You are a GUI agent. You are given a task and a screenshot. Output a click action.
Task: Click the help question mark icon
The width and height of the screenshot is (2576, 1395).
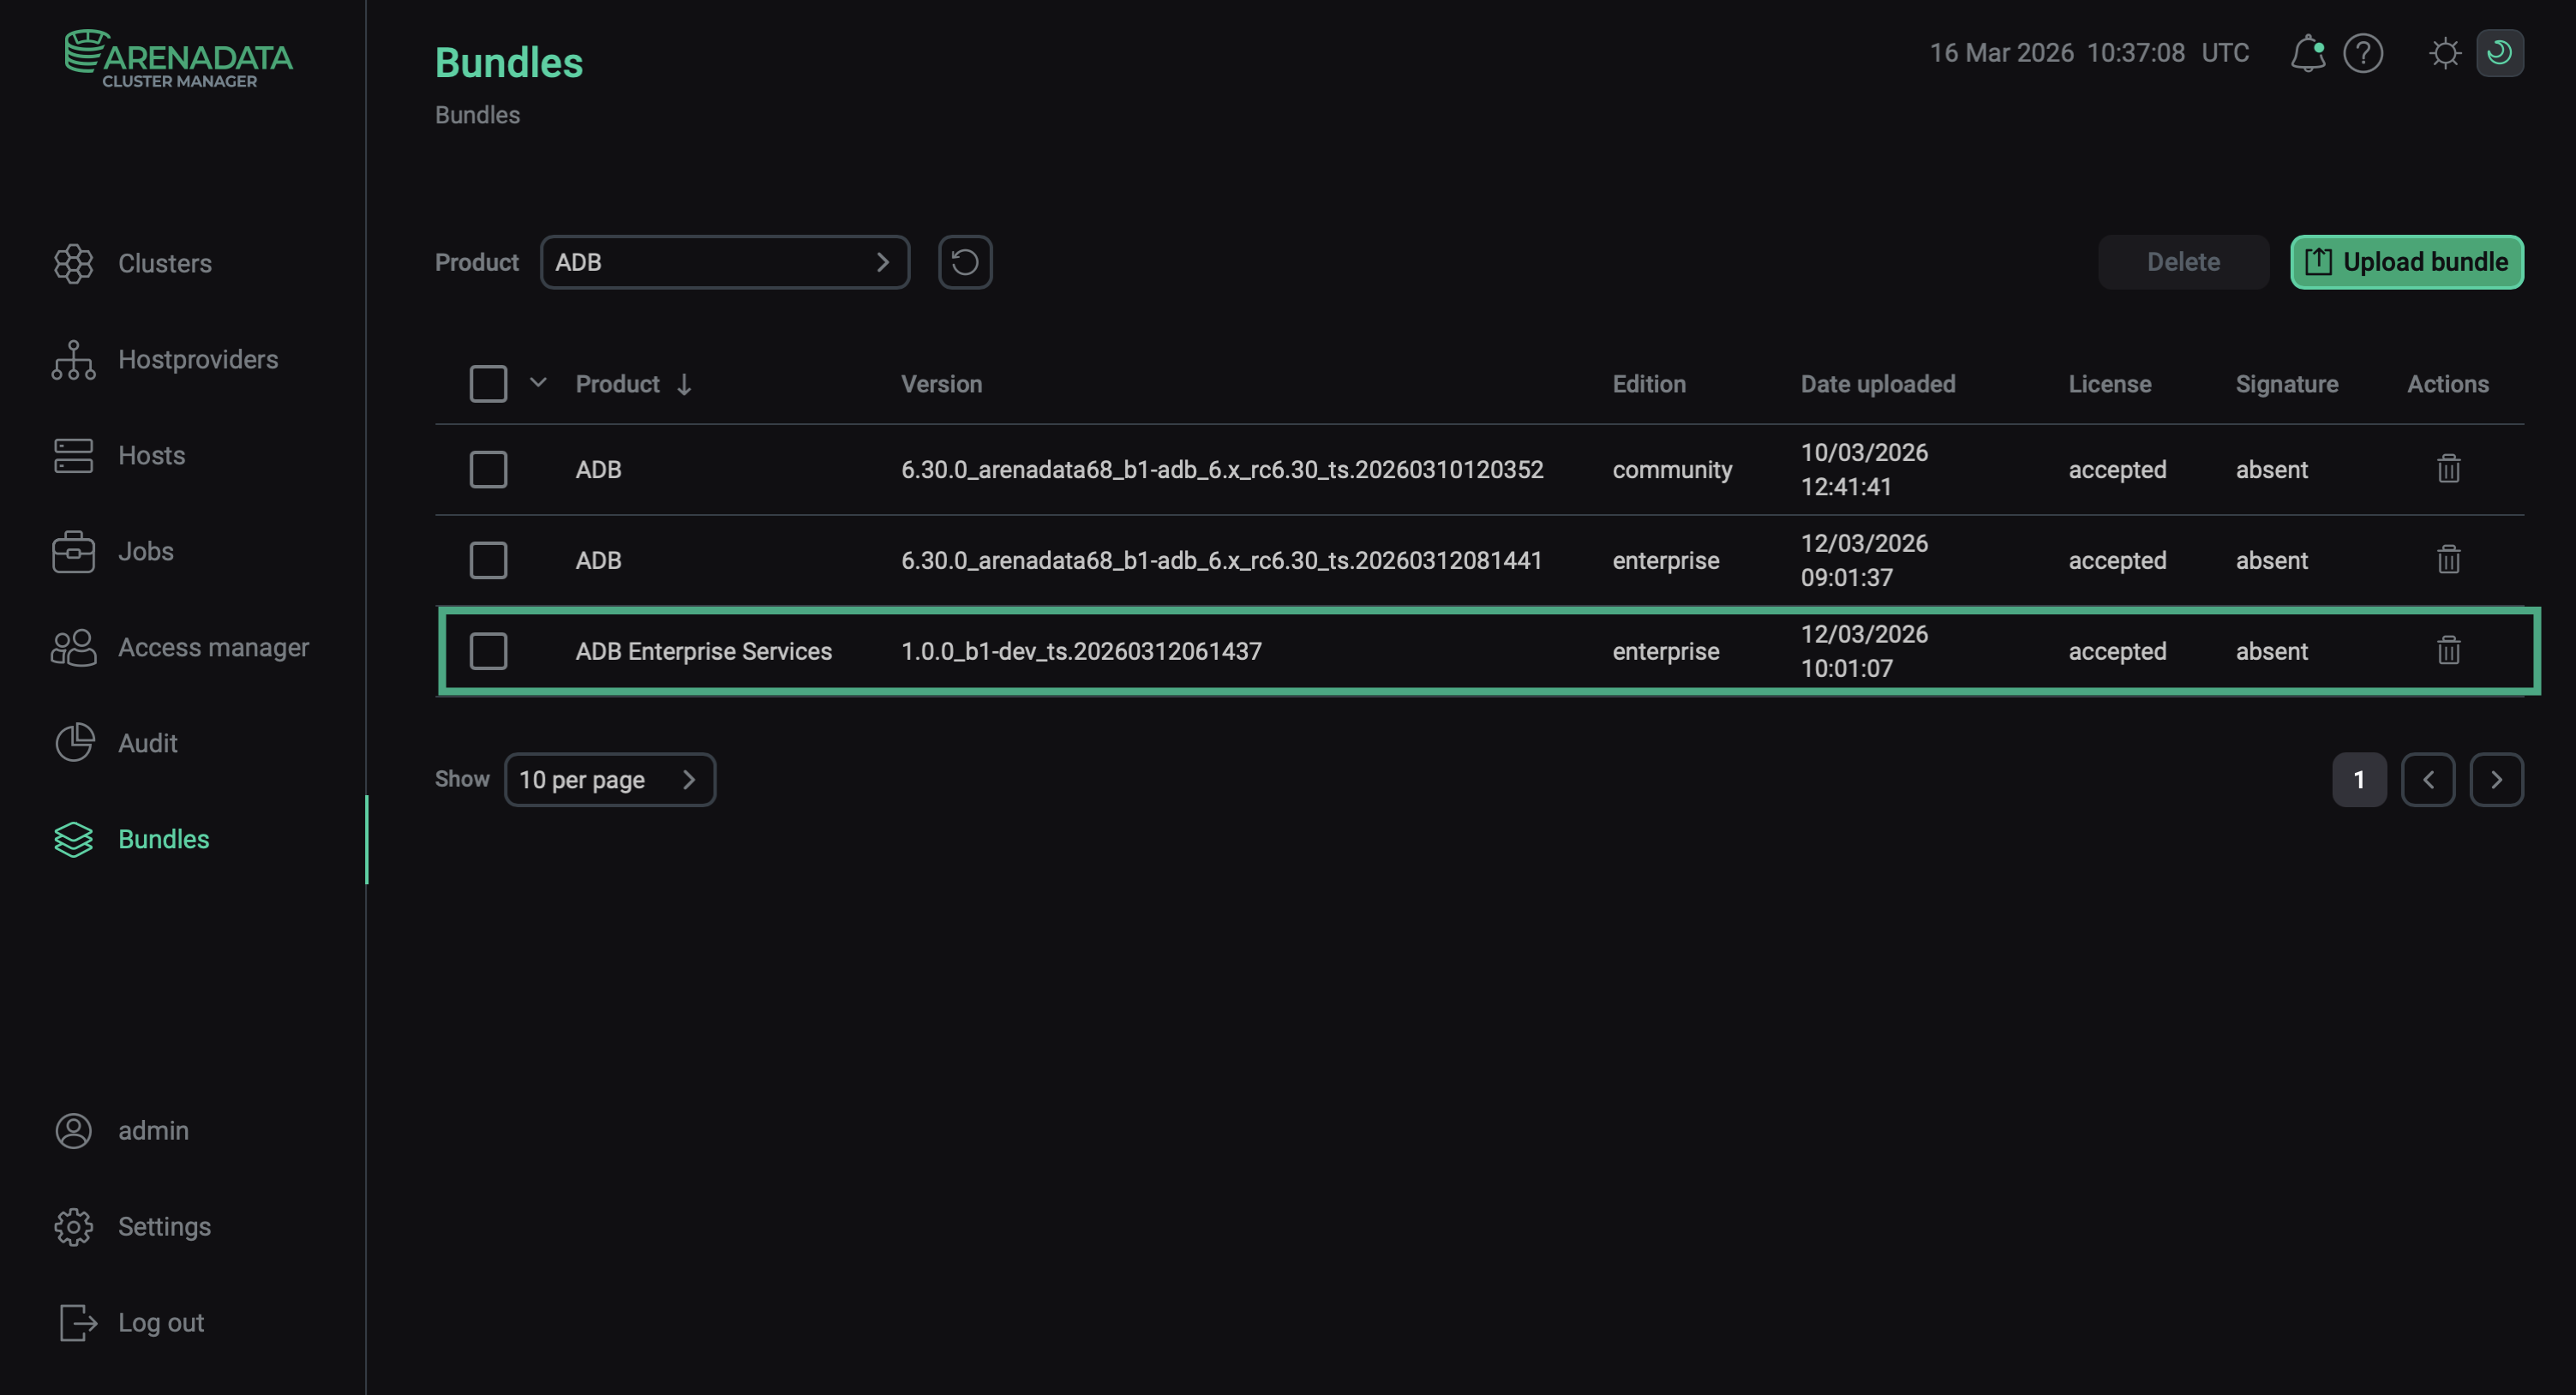pos(2363,53)
